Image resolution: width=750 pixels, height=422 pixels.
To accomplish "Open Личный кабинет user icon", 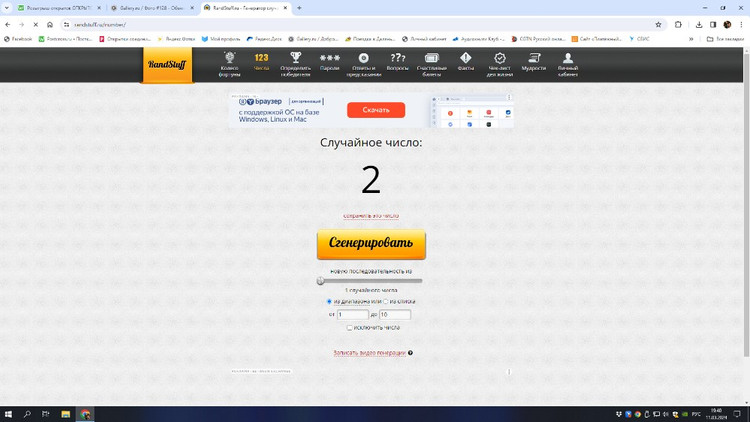I will point(568,59).
